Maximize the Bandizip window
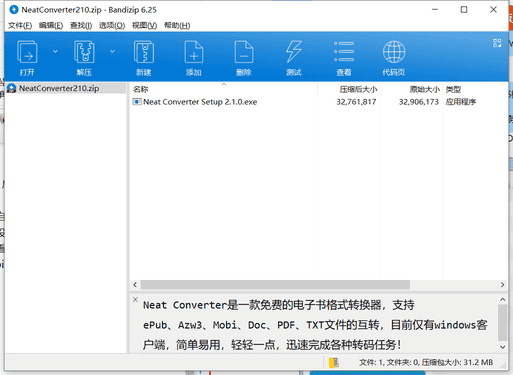Image resolution: width=513 pixels, height=375 pixels. click(x=464, y=10)
